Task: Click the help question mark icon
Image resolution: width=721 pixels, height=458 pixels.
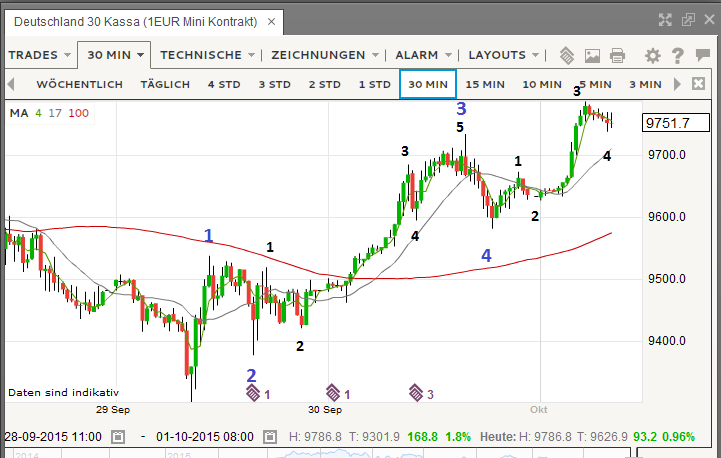Action: tap(677, 55)
